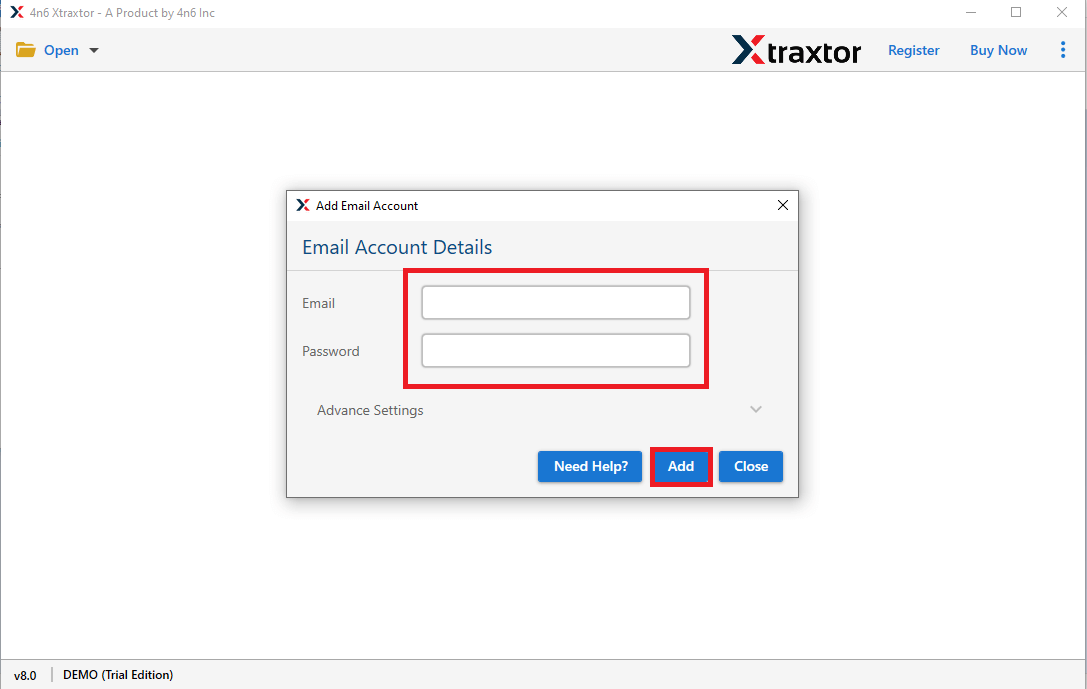Minimize the Xtraxtor window
This screenshot has width=1087, height=689.
tap(971, 12)
